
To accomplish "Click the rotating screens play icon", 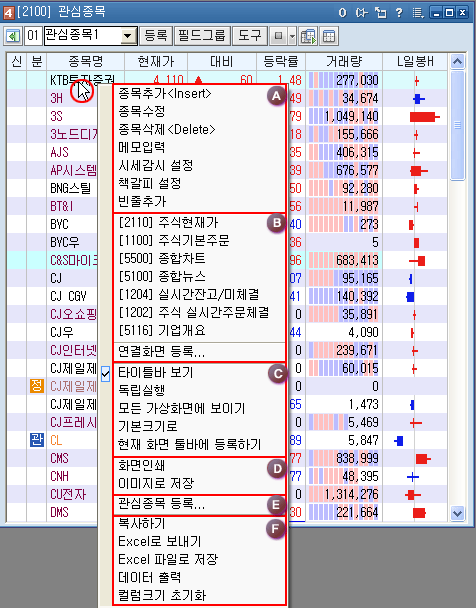I will click(309, 36).
